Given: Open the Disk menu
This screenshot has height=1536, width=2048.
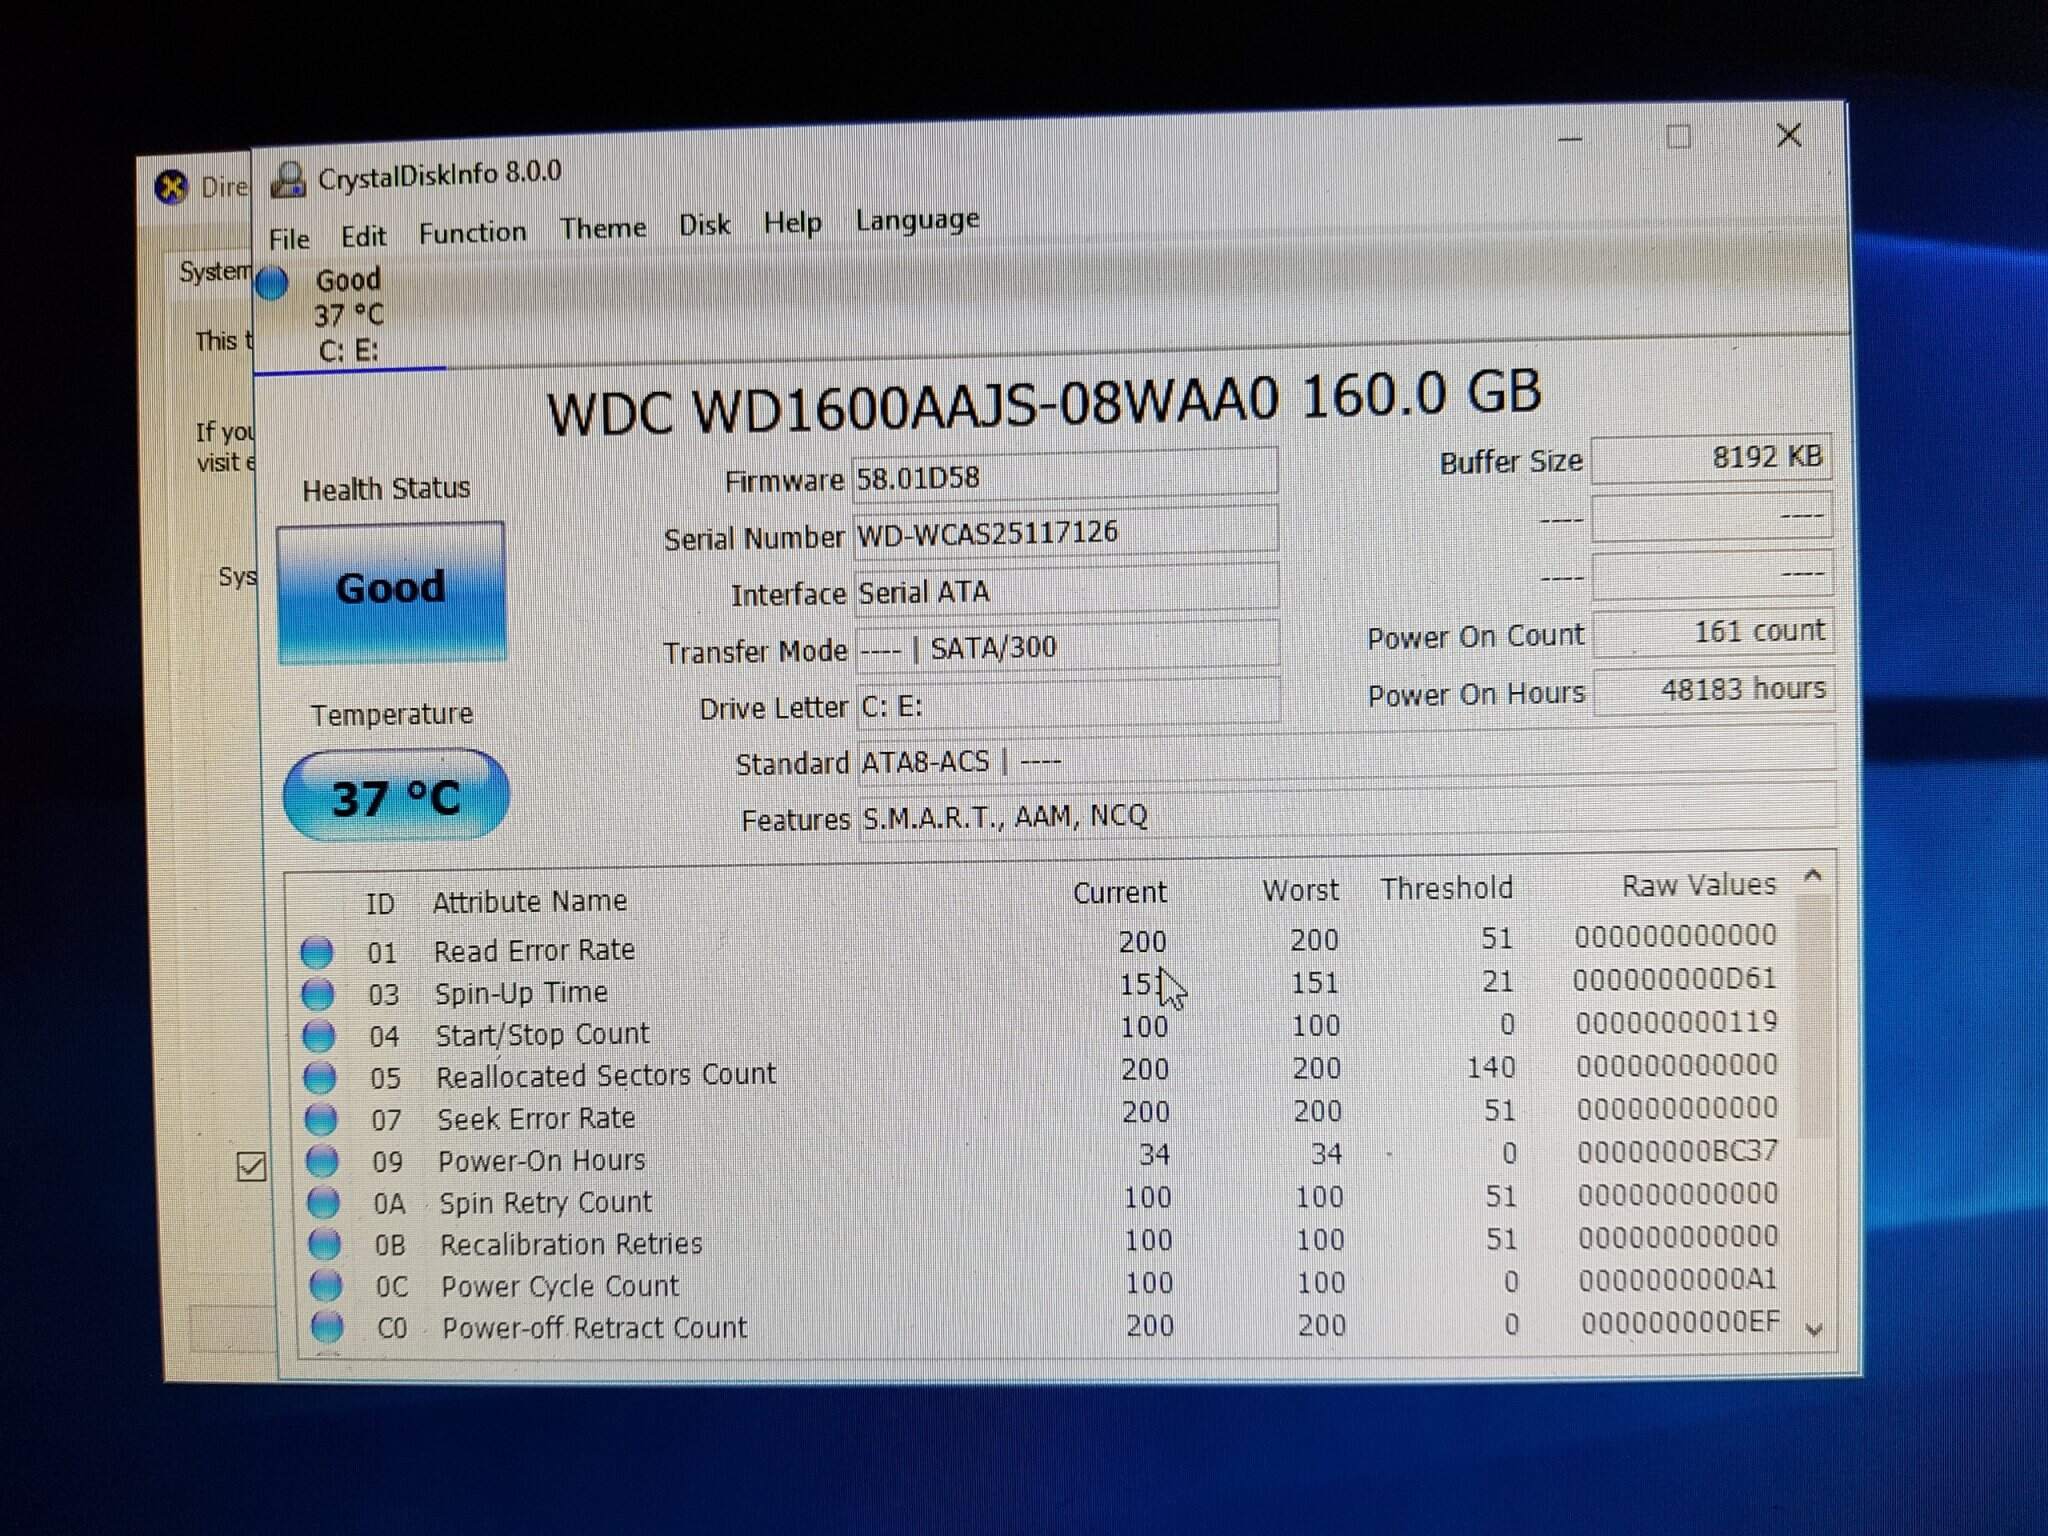Looking at the screenshot, I should pos(704,225).
